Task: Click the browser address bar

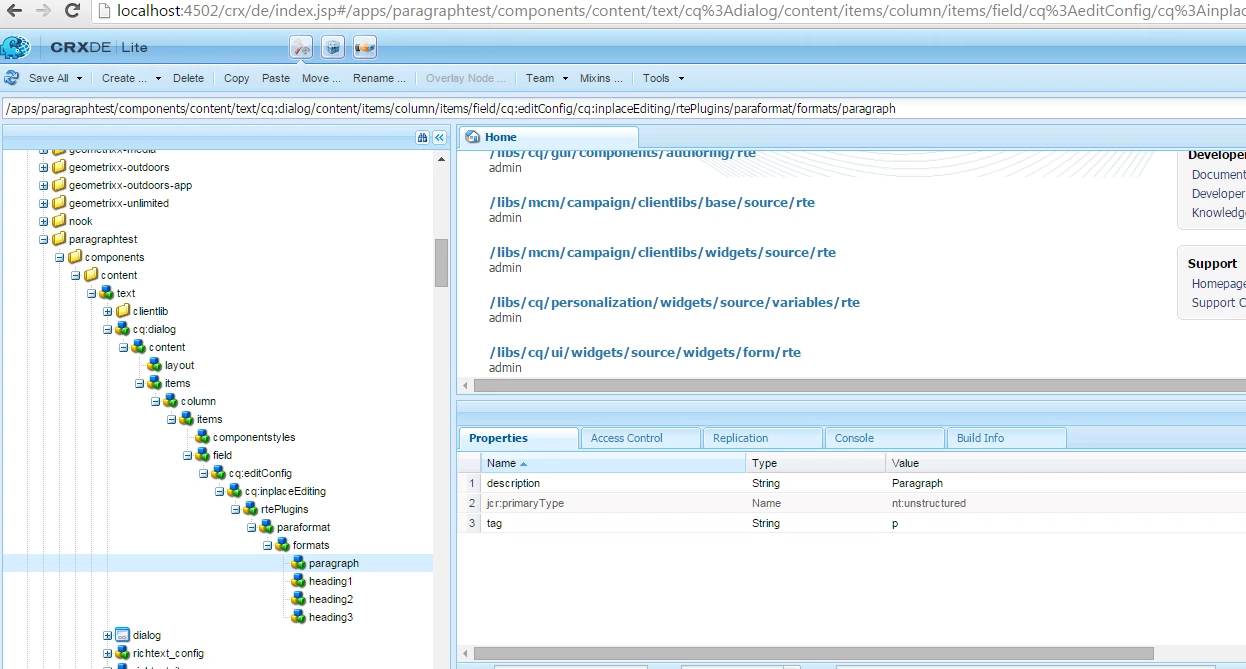Action: pos(670,11)
